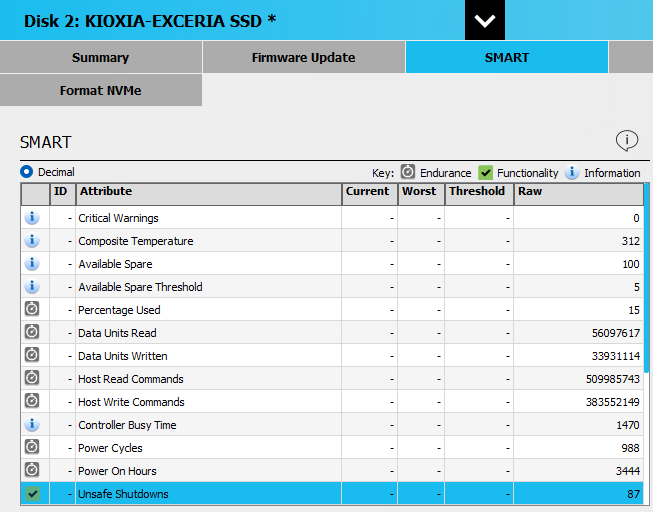The height and width of the screenshot is (512, 653).
Task: Click raw value 312
Action: click(631, 241)
